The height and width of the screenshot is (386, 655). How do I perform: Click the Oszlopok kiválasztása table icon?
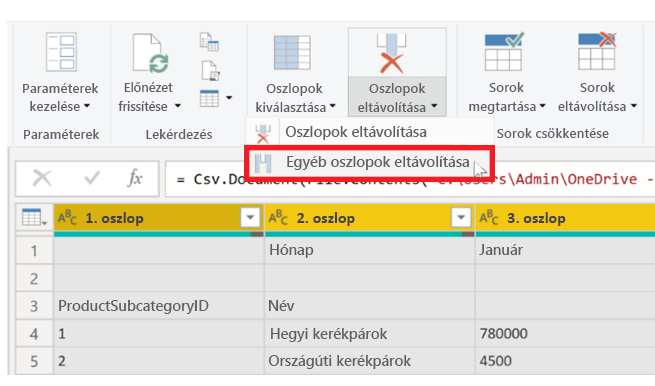click(x=292, y=53)
